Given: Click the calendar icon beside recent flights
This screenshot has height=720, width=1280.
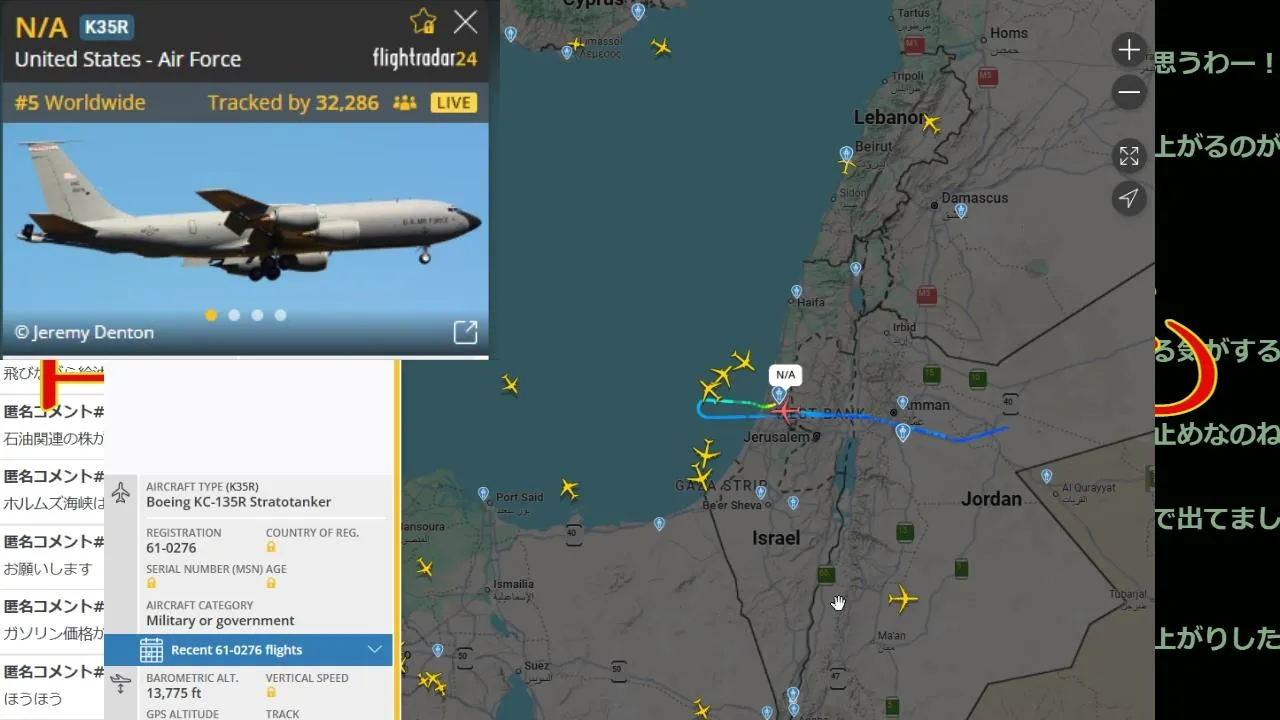Looking at the screenshot, I should tap(151, 650).
